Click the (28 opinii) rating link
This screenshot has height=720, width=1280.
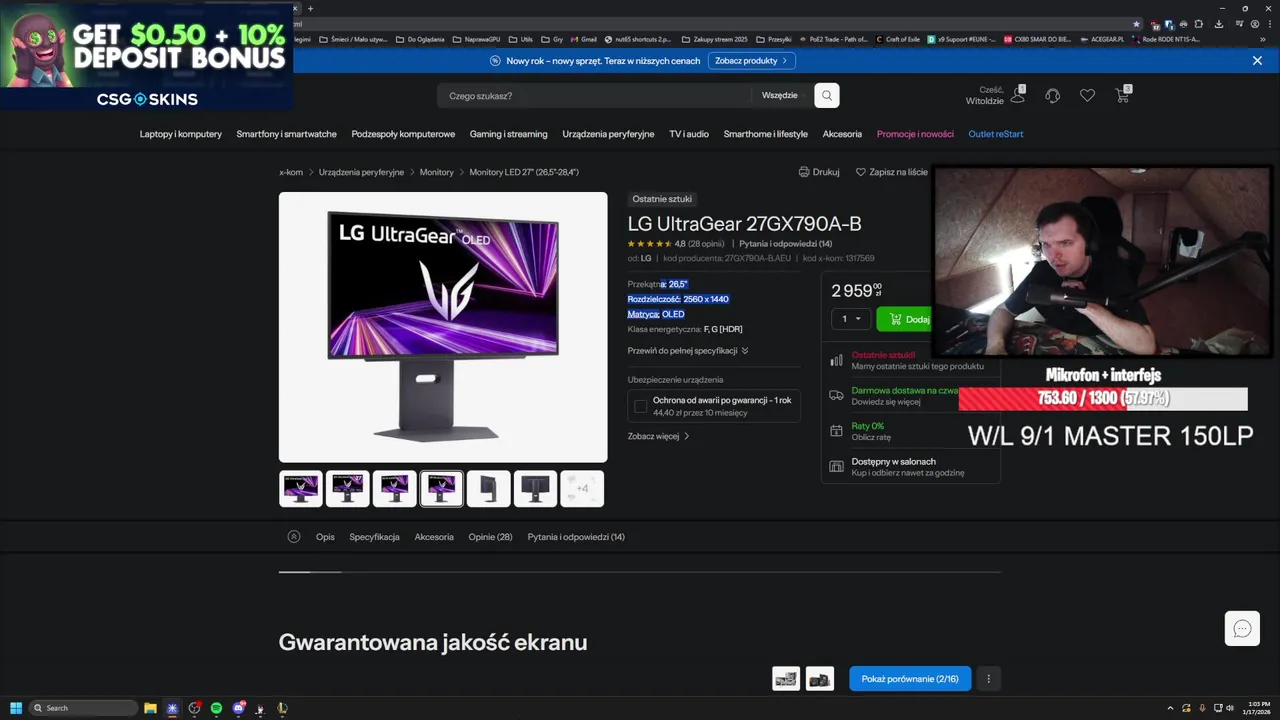coord(706,244)
